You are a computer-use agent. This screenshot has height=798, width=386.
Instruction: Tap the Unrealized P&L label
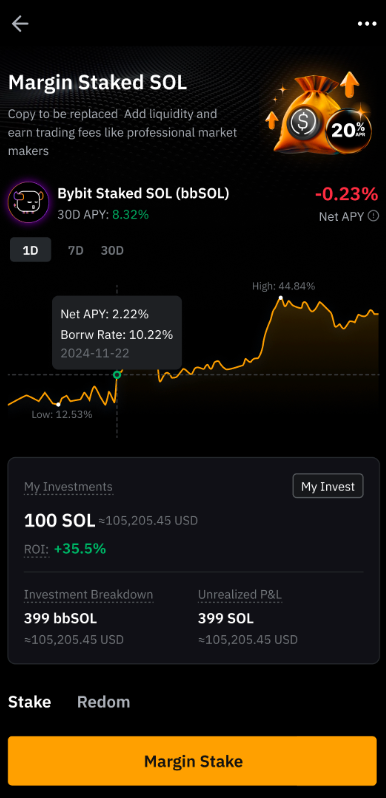[x=240, y=594]
